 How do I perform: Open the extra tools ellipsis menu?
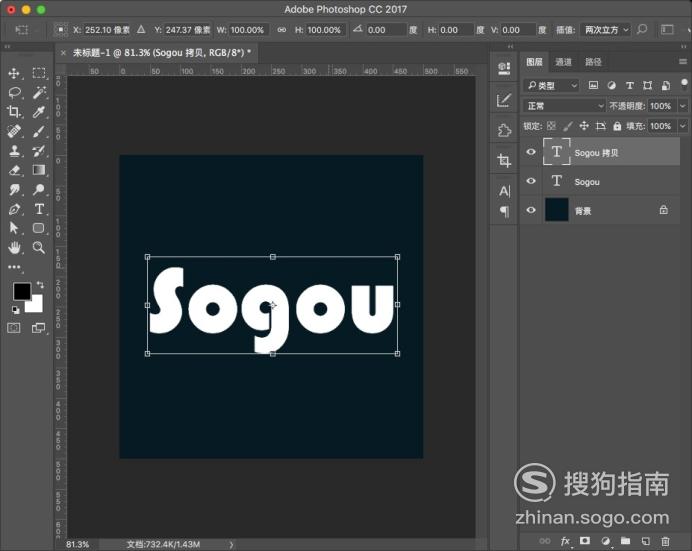click(x=14, y=267)
